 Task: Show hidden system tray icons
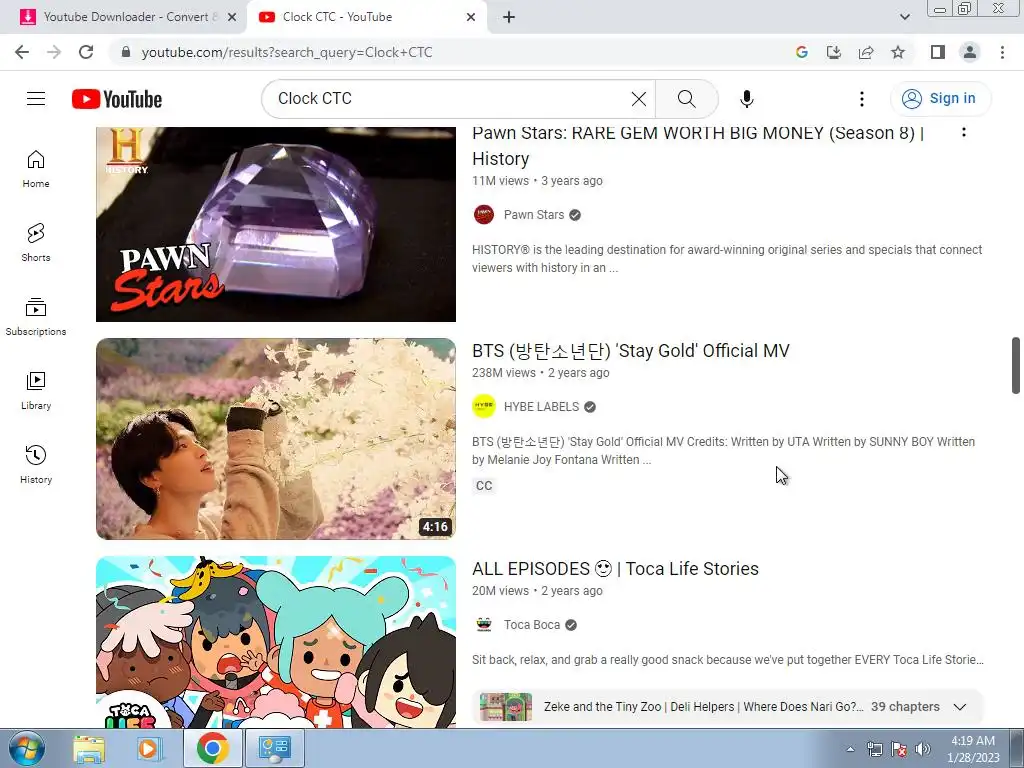tap(850, 749)
